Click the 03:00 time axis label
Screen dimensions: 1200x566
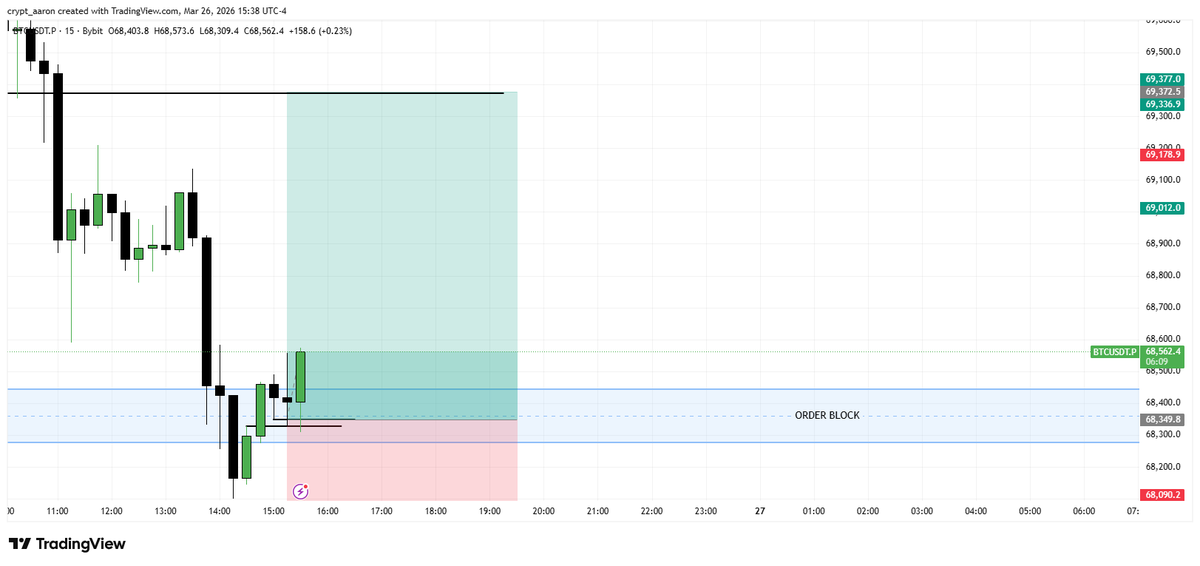click(x=921, y=511)
